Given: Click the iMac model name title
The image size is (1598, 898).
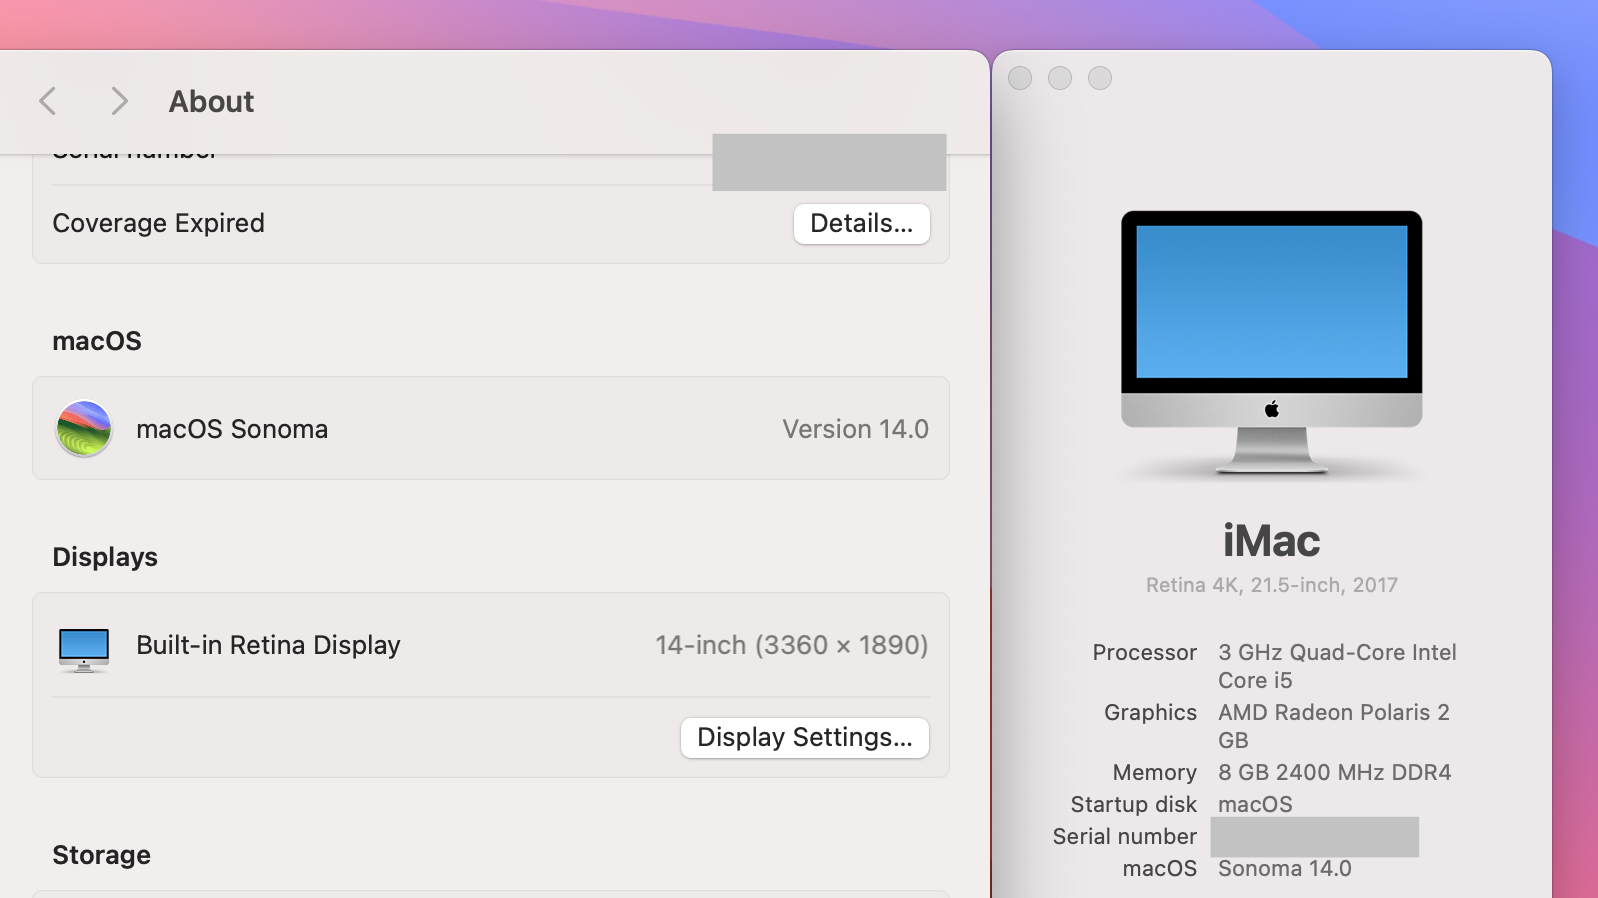Looking at the screenshot, I should tap(1271, 541).
